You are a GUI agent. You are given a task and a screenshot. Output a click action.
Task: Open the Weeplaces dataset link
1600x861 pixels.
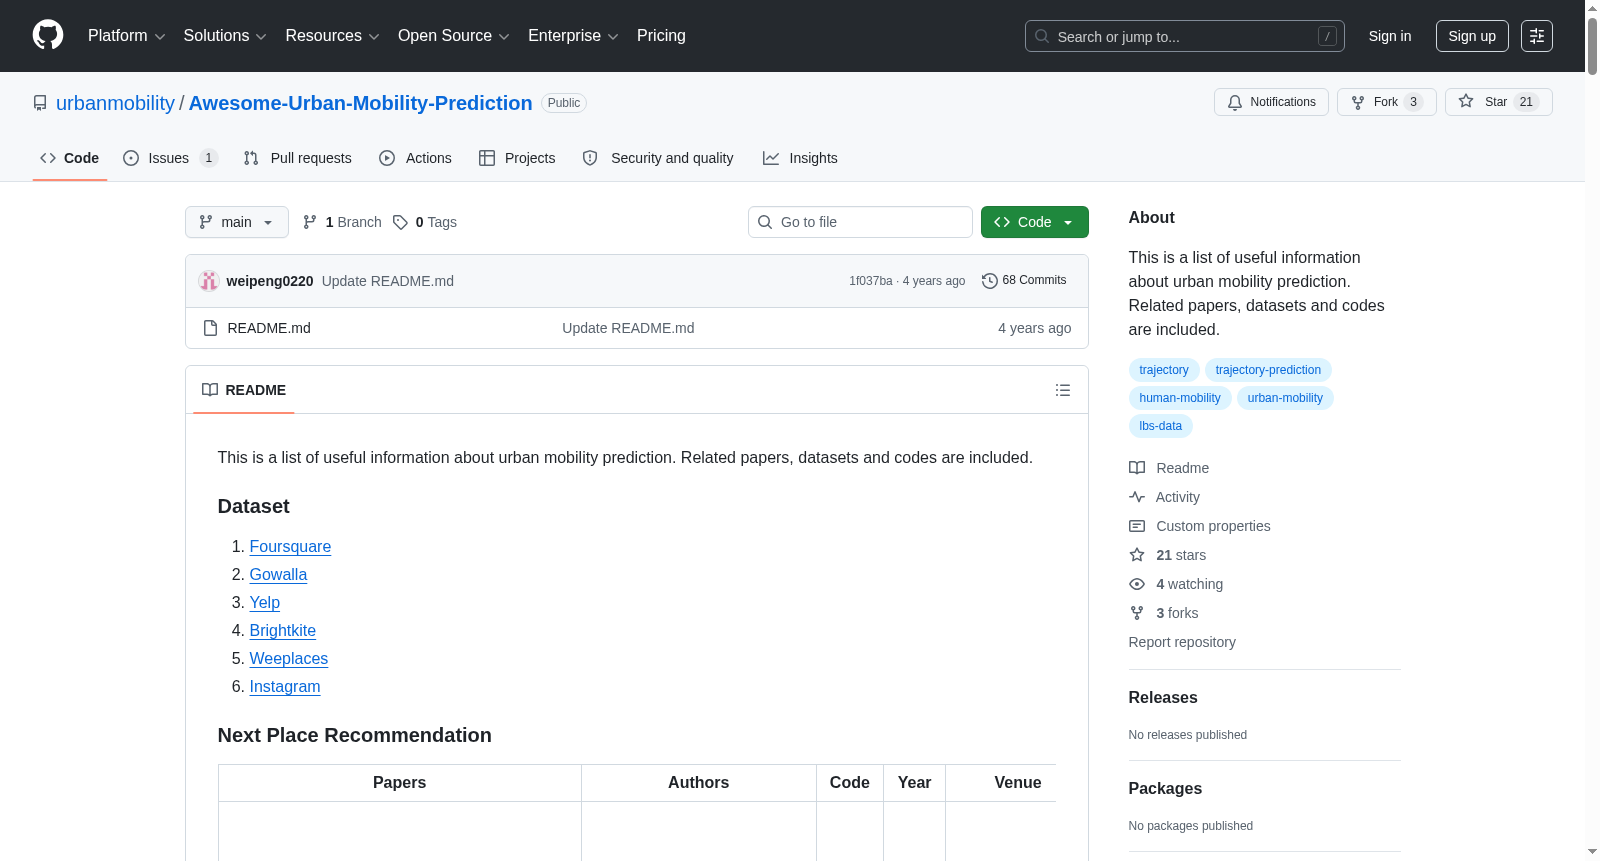[289, 658]
